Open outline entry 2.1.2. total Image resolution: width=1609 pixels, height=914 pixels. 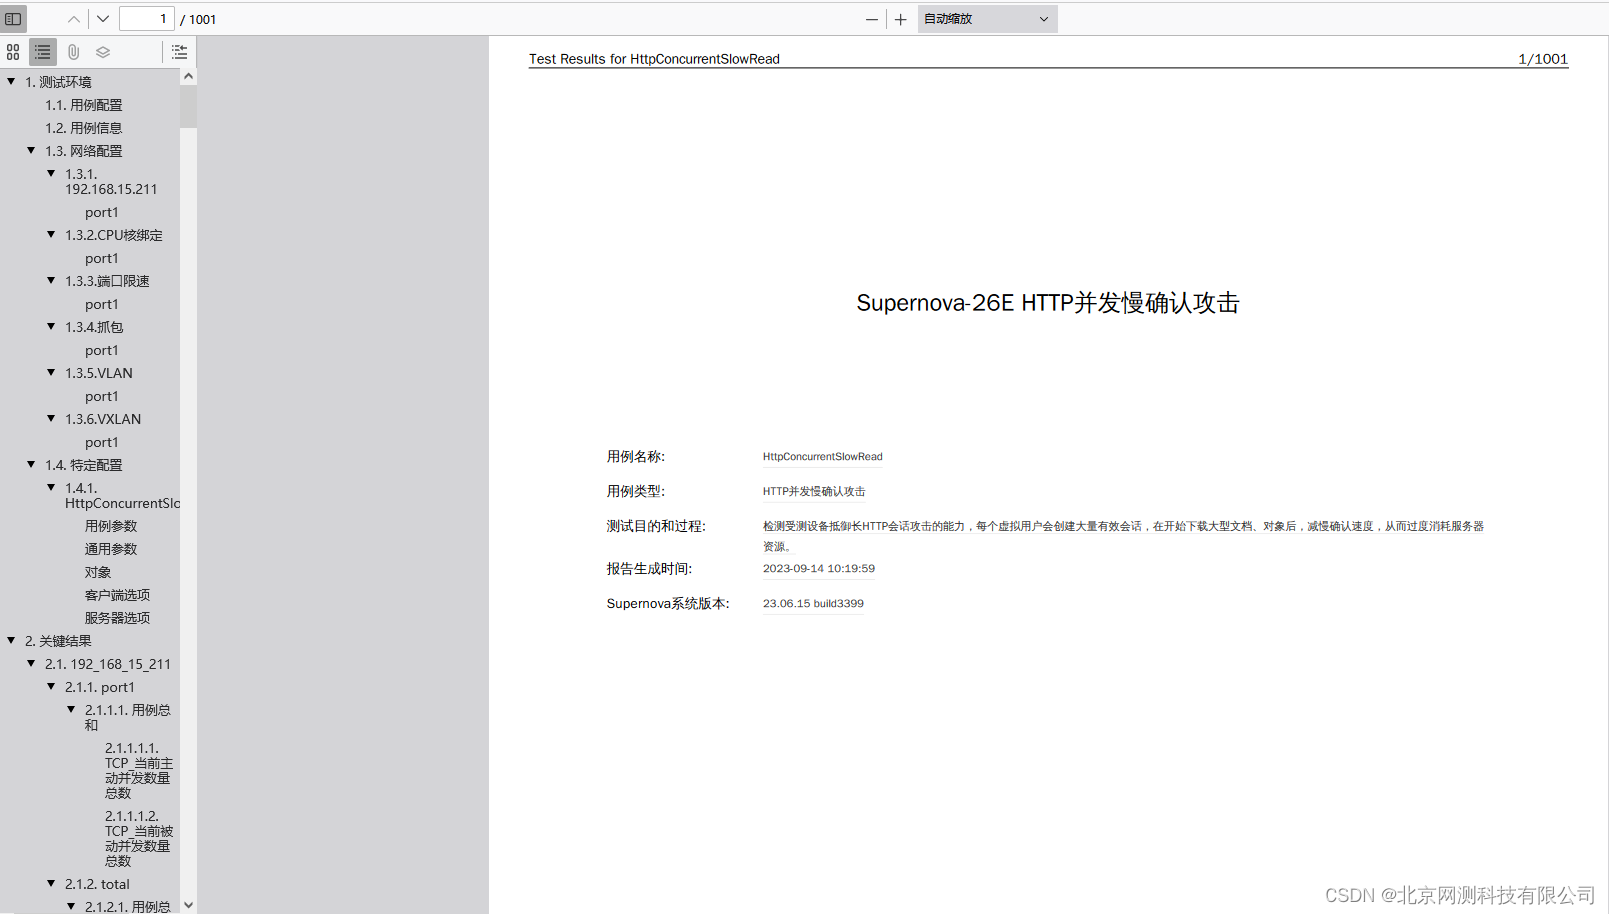click(97, 884)
